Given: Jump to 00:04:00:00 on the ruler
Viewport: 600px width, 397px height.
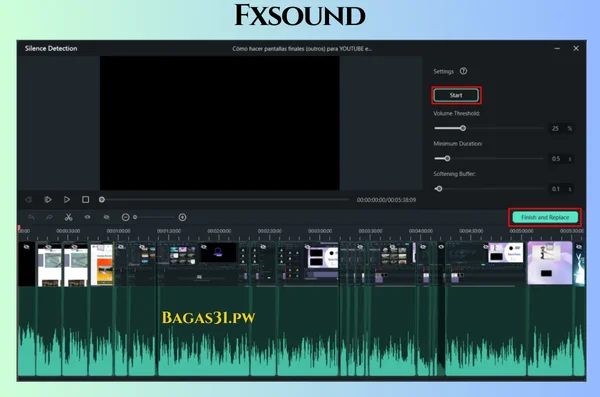Looking at the screenshot, I should (x=421, y=231).
